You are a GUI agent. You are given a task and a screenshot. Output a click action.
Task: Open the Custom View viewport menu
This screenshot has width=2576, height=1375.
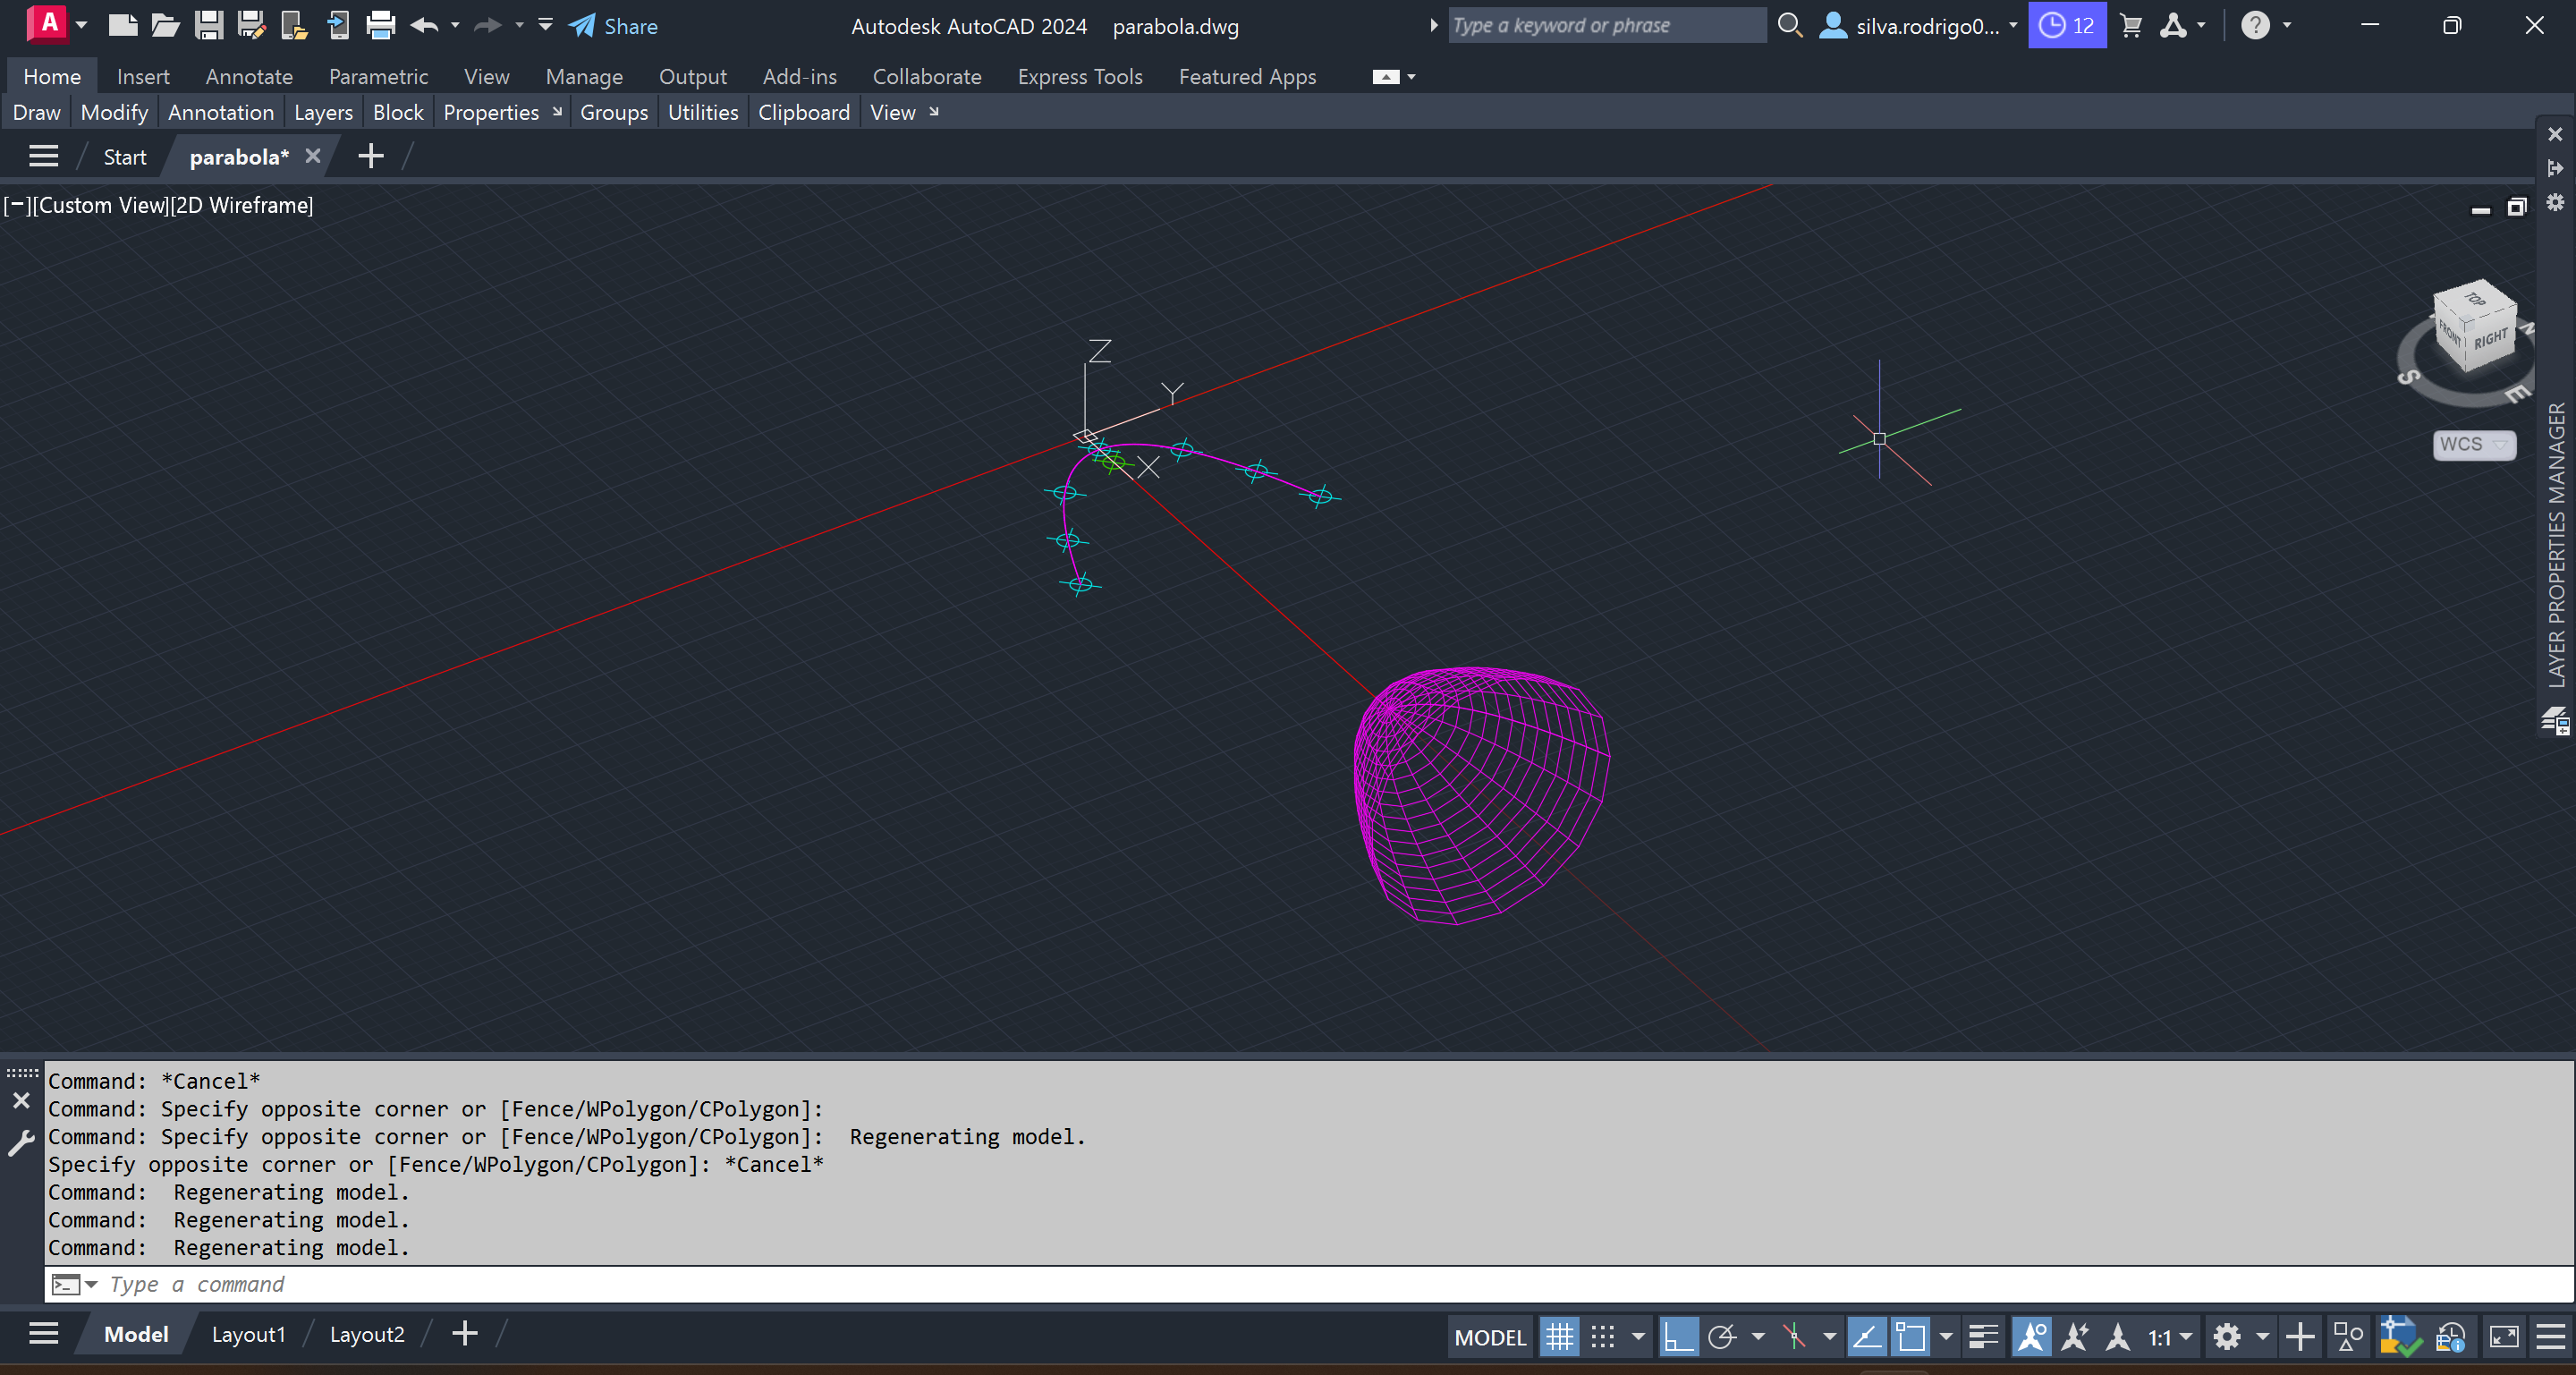[101, 205]
